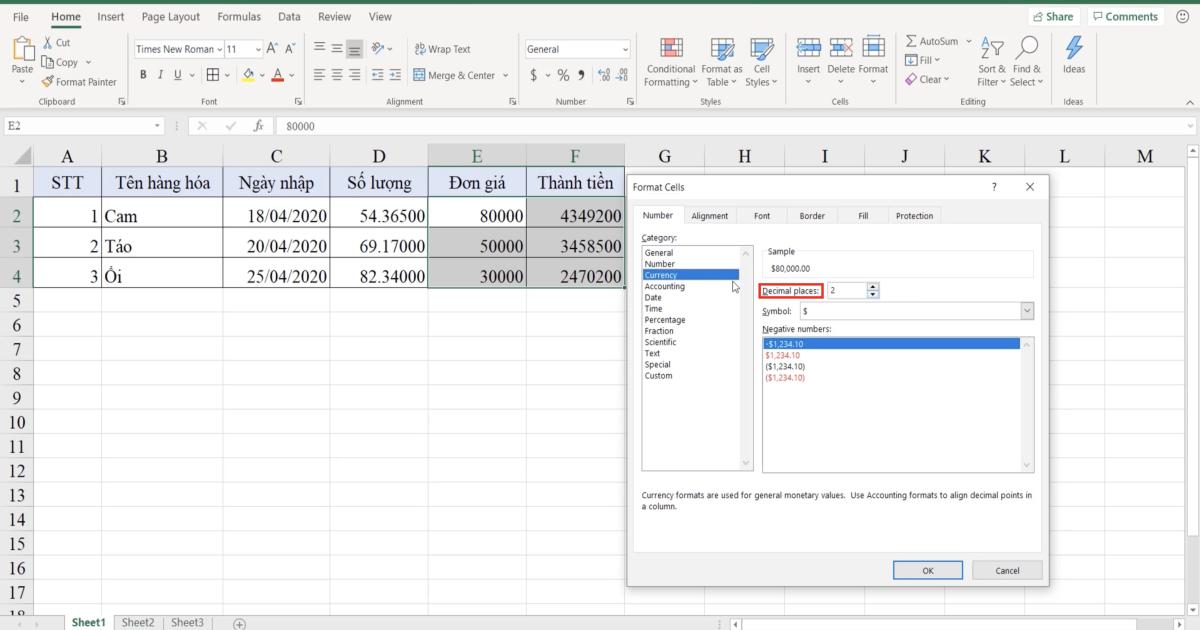Switch to Sheet2
The image size is (1200, 630).
pyautogui.click(x=138, y=622)
